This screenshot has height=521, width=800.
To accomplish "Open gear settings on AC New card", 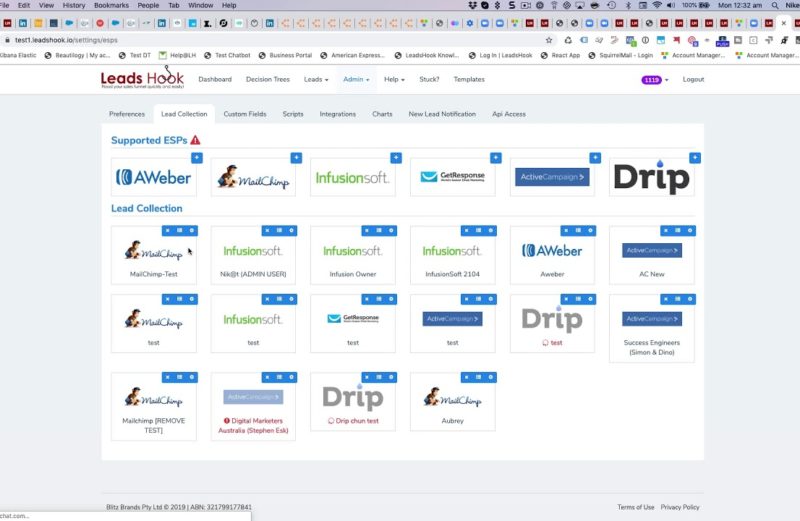I will coord(690,231).
